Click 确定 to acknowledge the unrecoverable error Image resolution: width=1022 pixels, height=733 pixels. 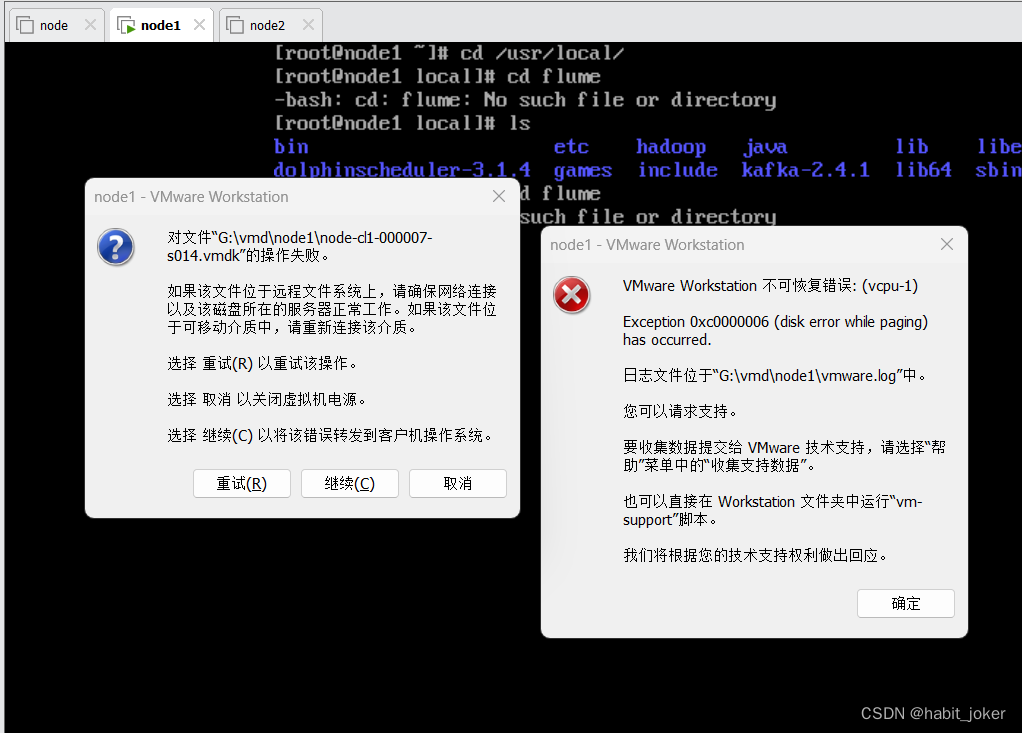tap(905, 603)
